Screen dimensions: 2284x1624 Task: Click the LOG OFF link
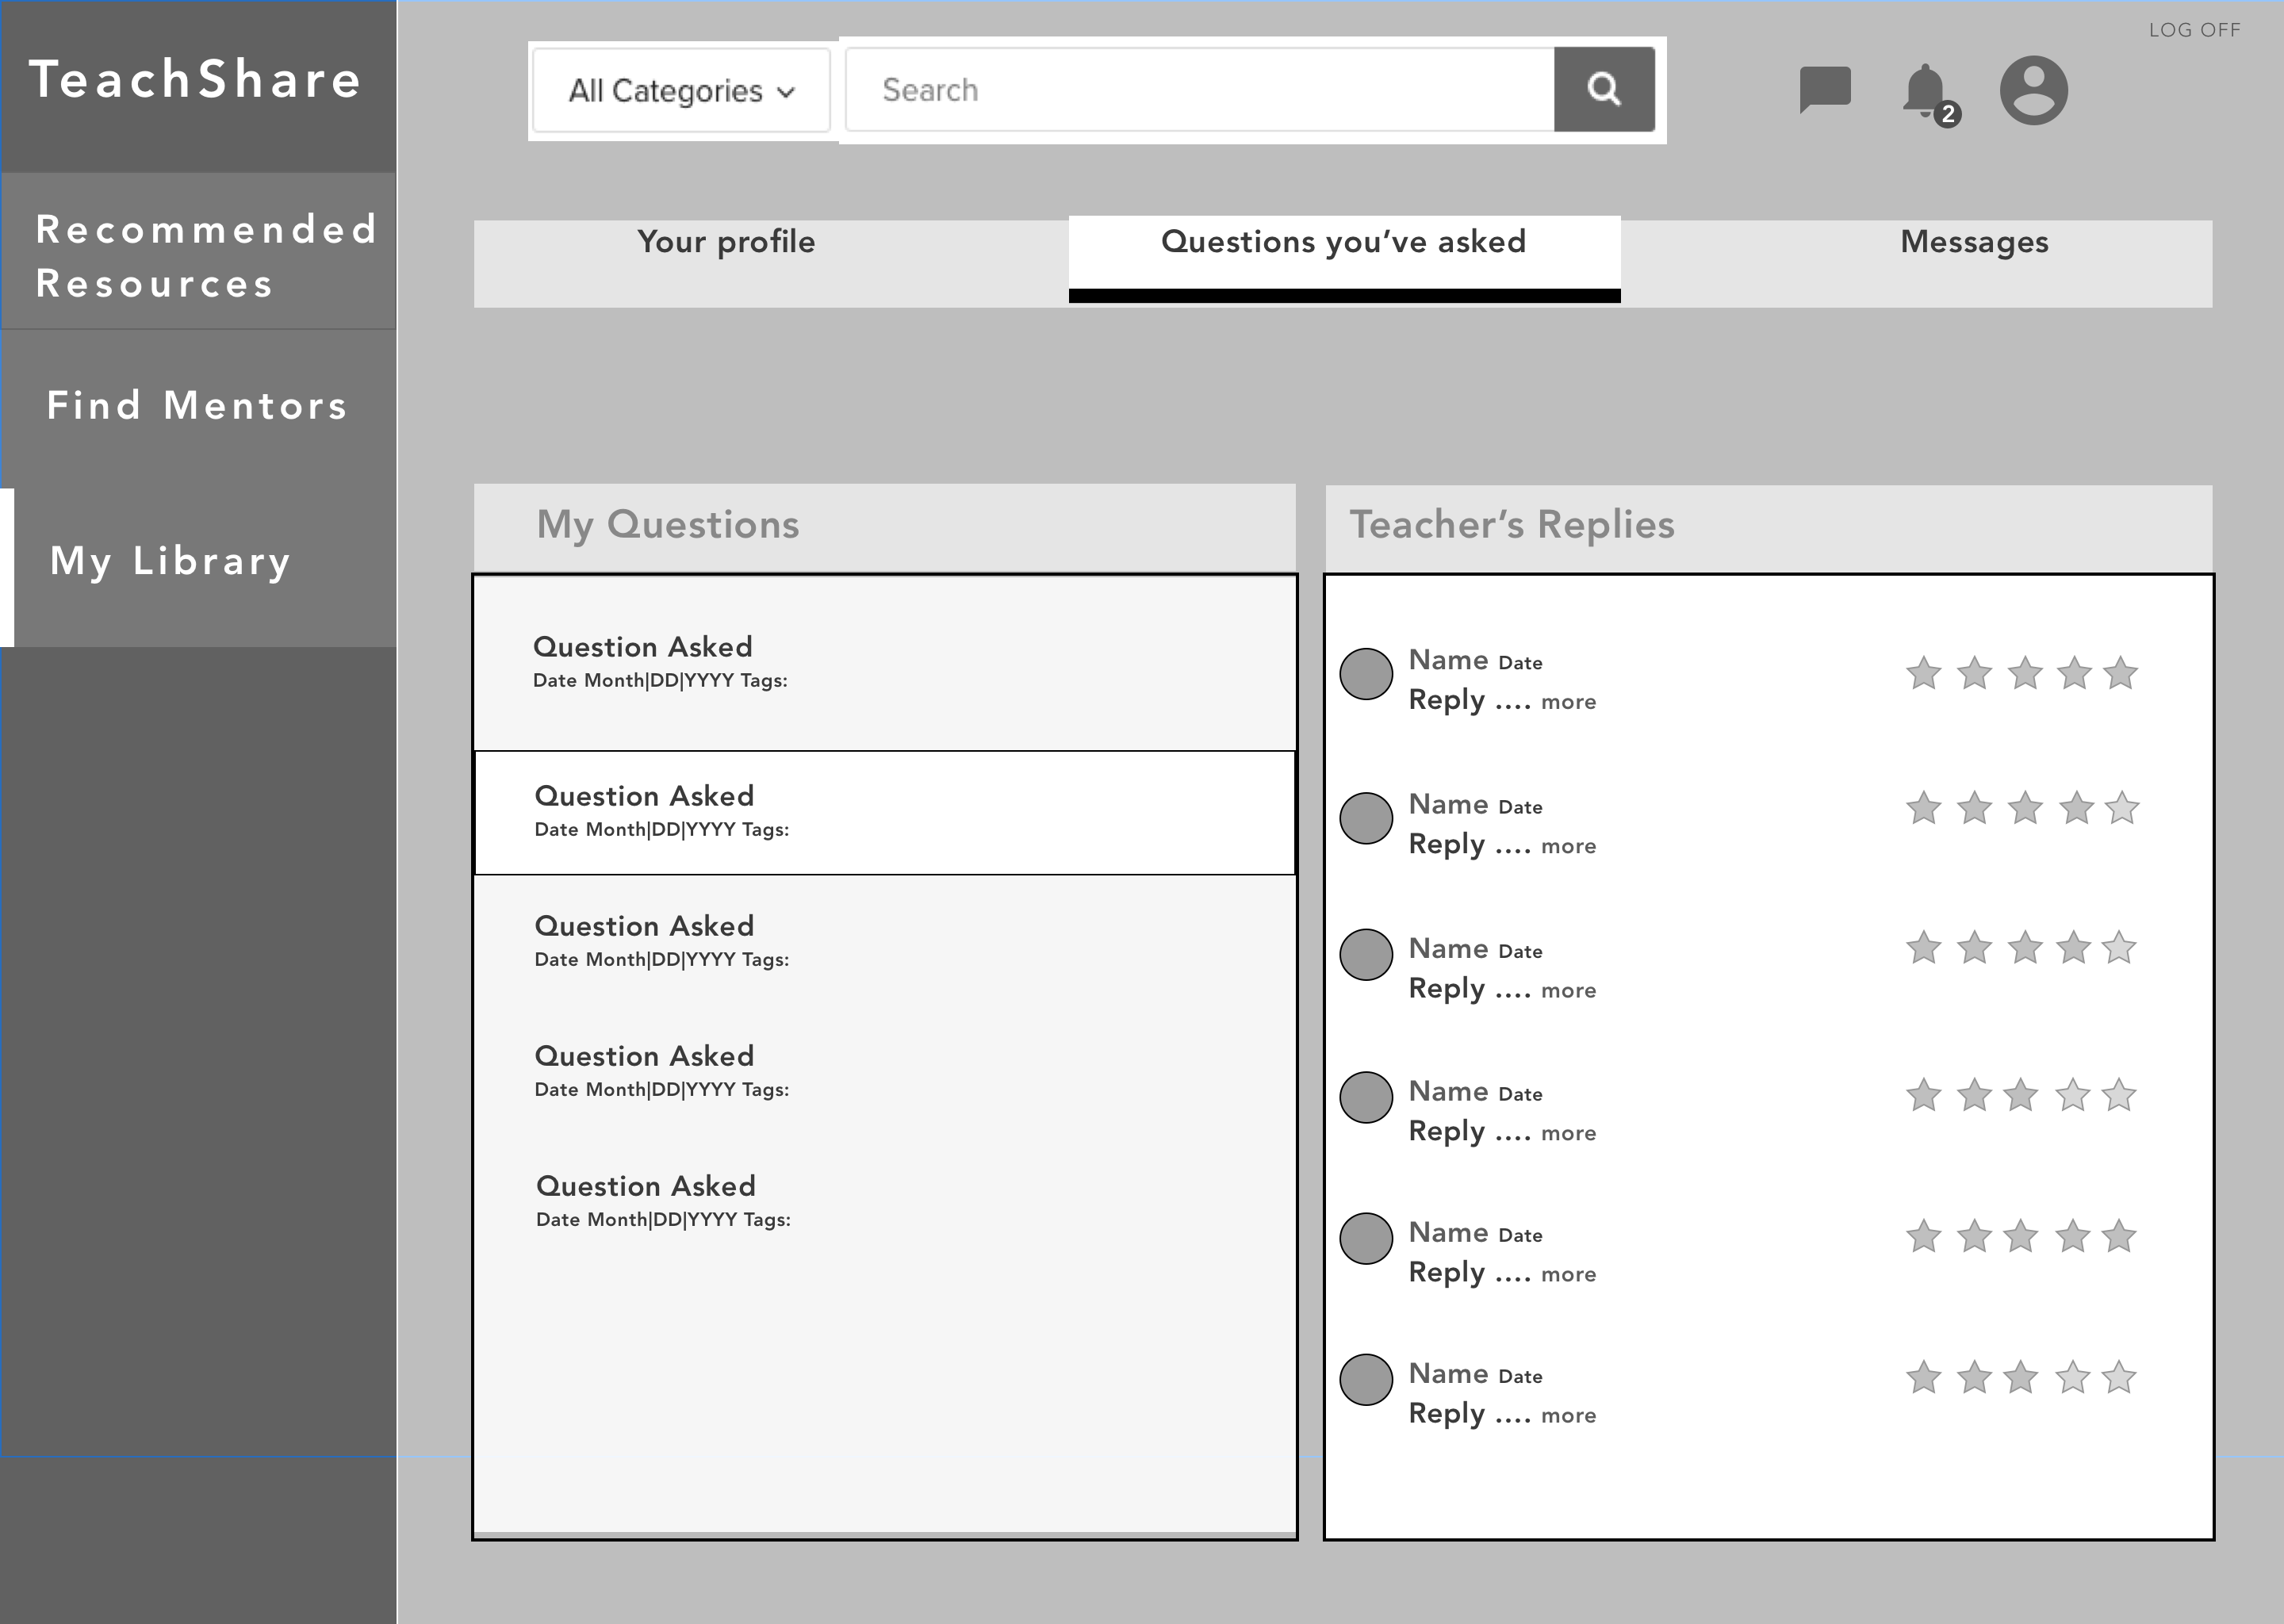click(x=2194, y=30)
